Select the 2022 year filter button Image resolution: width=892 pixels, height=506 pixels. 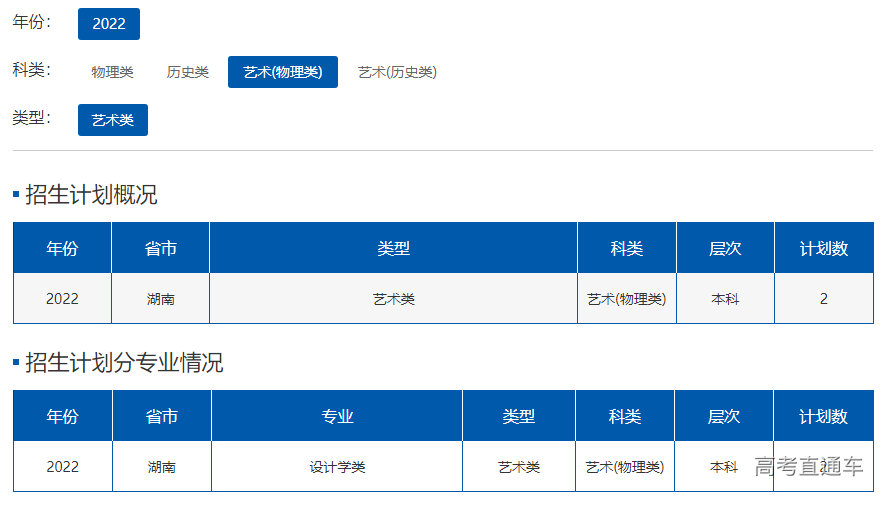pos(108,24)
